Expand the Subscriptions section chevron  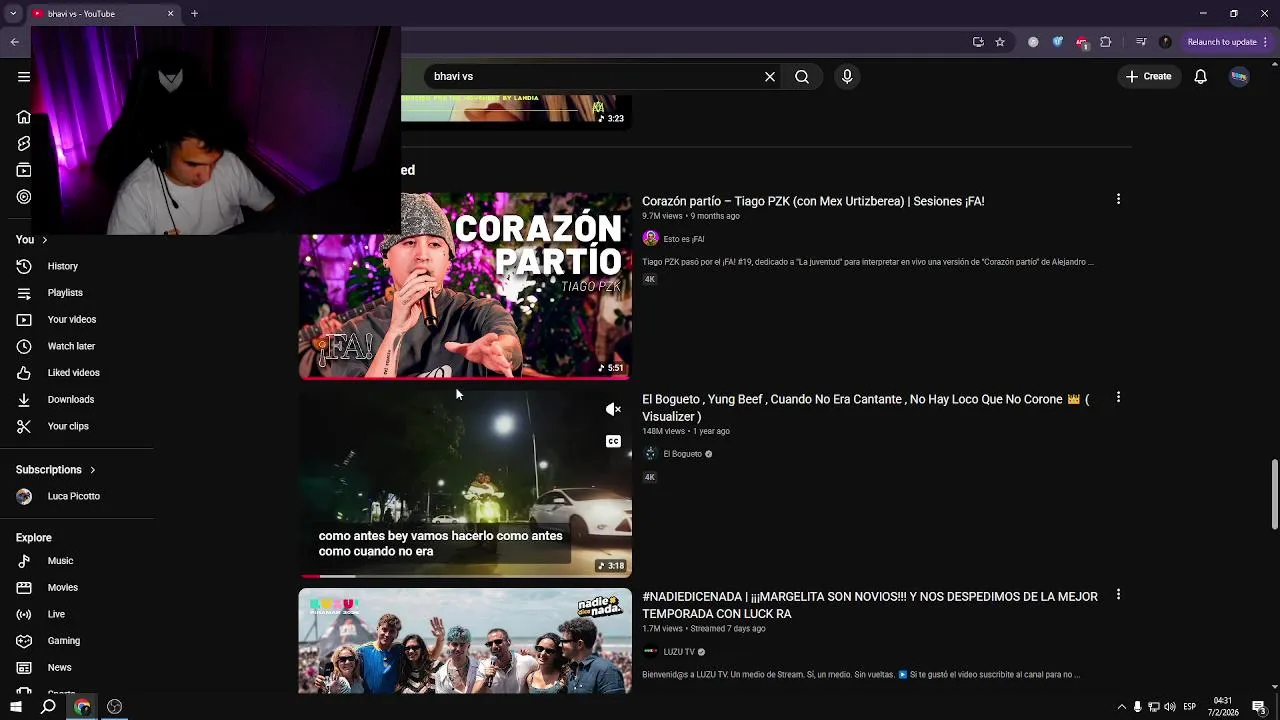pyautogui.click(x=92, y=470)
